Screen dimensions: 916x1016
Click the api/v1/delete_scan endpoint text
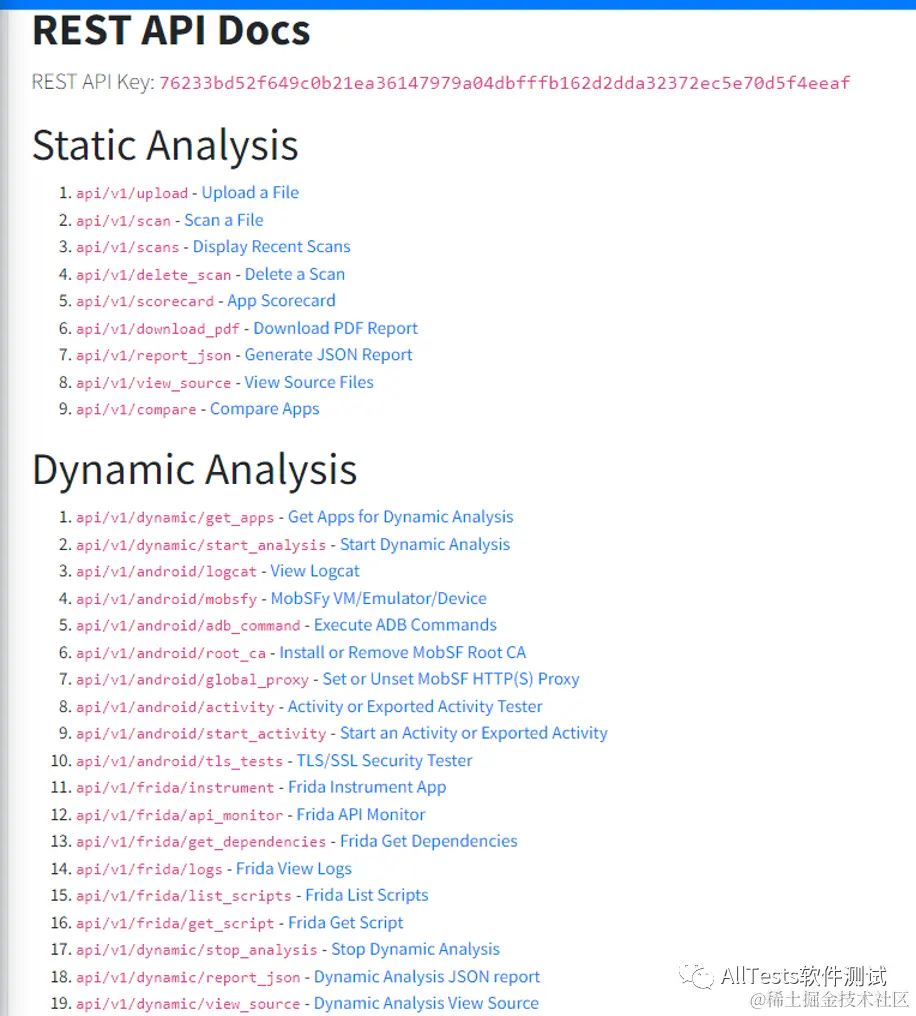pyautogui.click(x=154, y=275)
